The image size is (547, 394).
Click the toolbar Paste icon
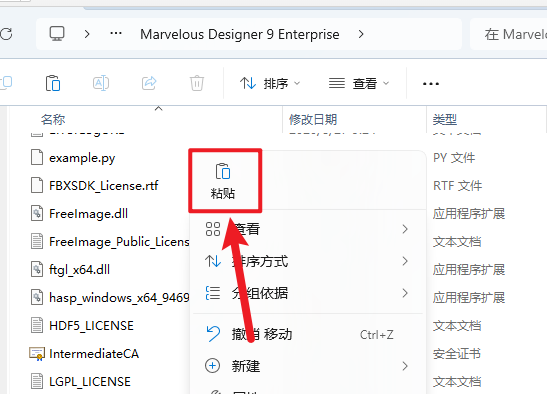pyautogui.click(x=53, y=83)
